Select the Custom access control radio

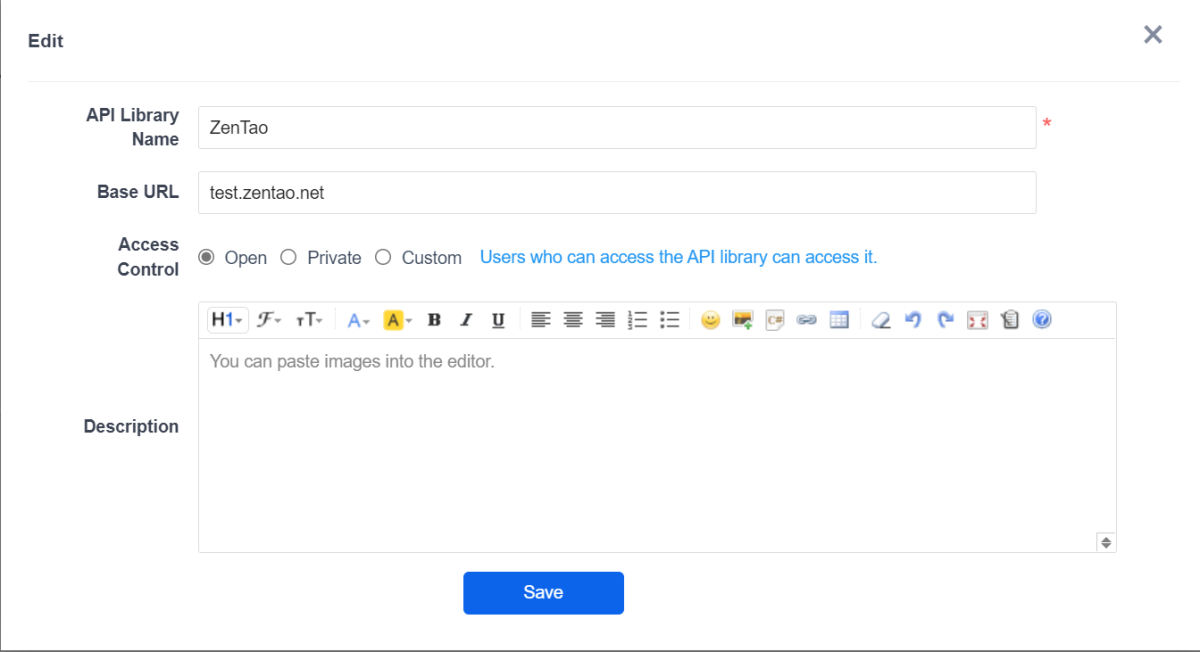pos(383,257)
